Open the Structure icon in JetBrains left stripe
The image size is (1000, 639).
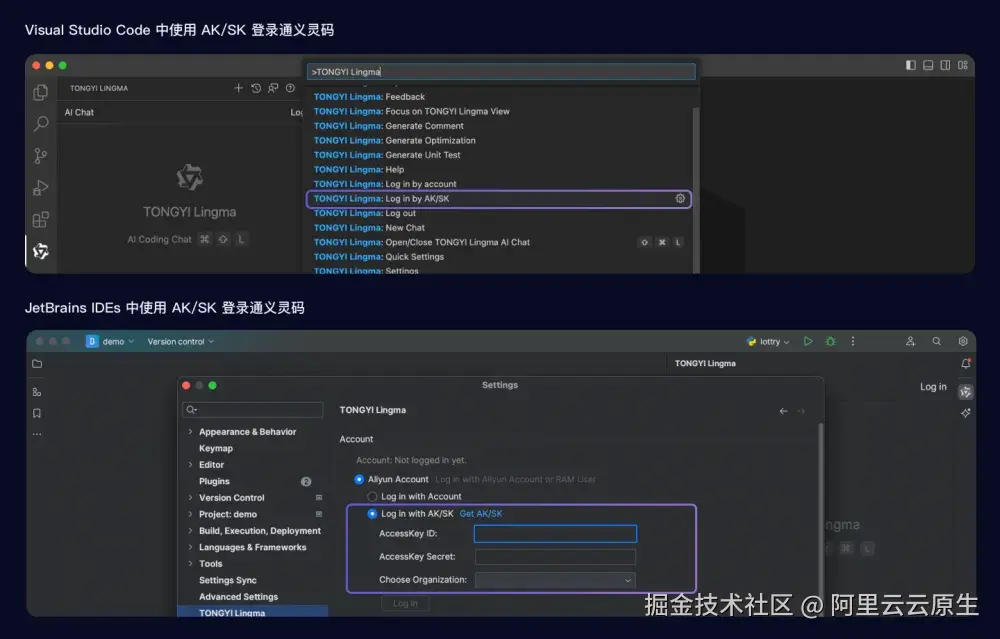pyautogui.click(x=37, y=392)
